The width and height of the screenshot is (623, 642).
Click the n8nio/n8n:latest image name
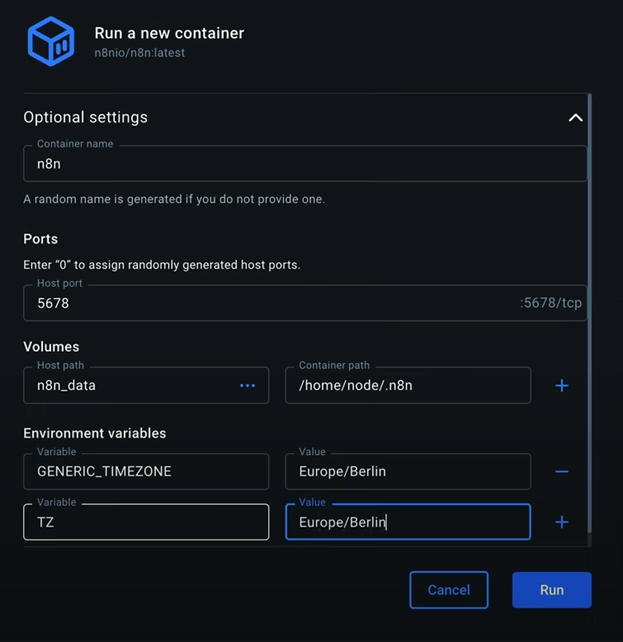pos(140,53)
